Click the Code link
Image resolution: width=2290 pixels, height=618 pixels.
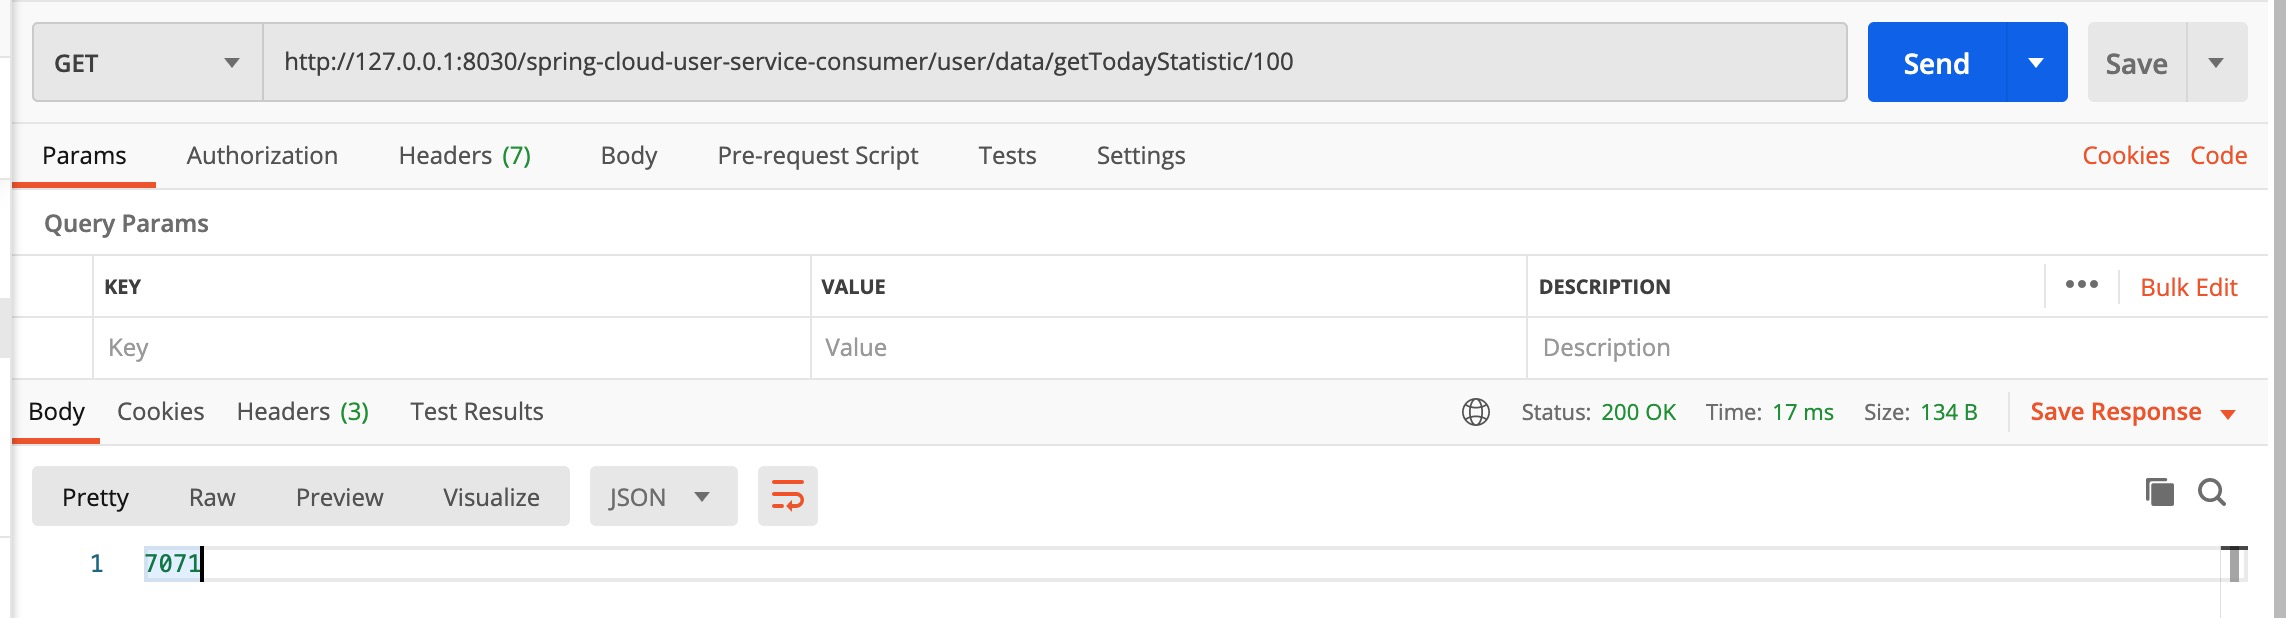[2218, 156]
